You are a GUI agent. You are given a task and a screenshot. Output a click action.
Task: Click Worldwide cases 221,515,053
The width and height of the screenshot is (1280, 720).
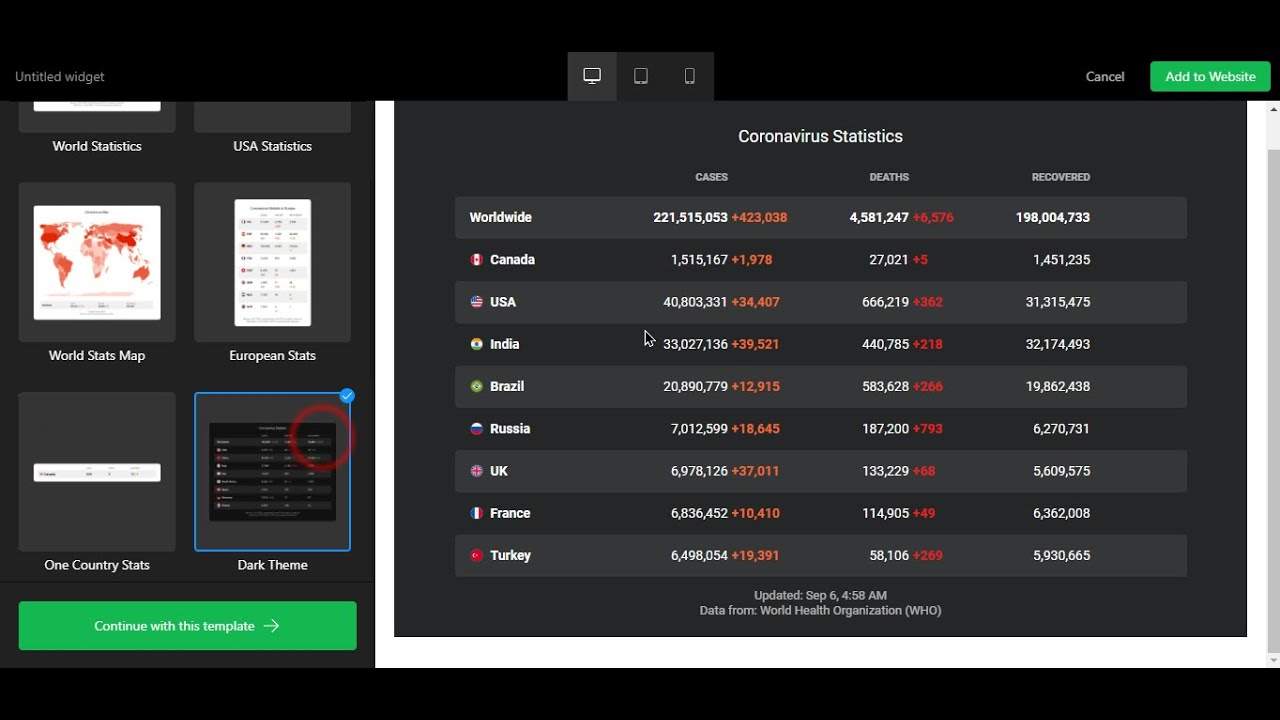coord(690,217)
